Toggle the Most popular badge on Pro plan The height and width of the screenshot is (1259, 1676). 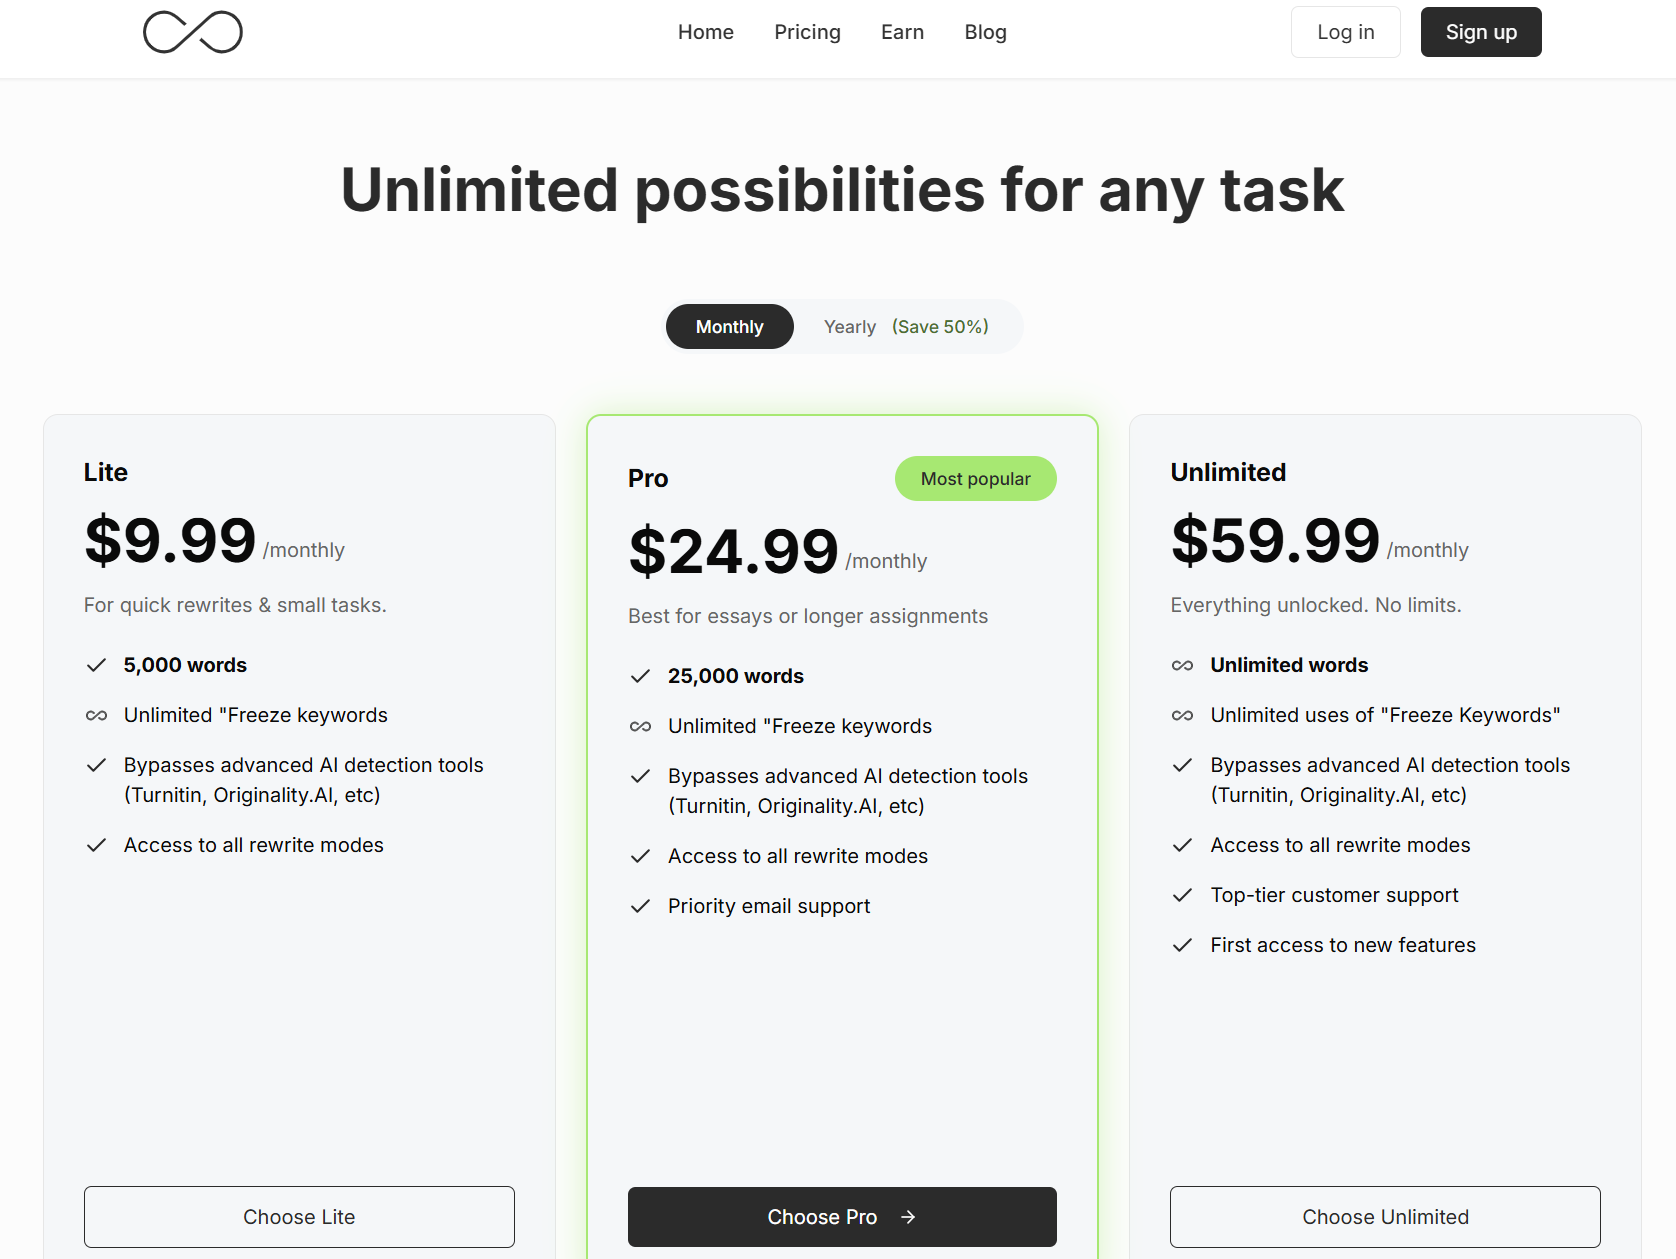tap(975, 478)
